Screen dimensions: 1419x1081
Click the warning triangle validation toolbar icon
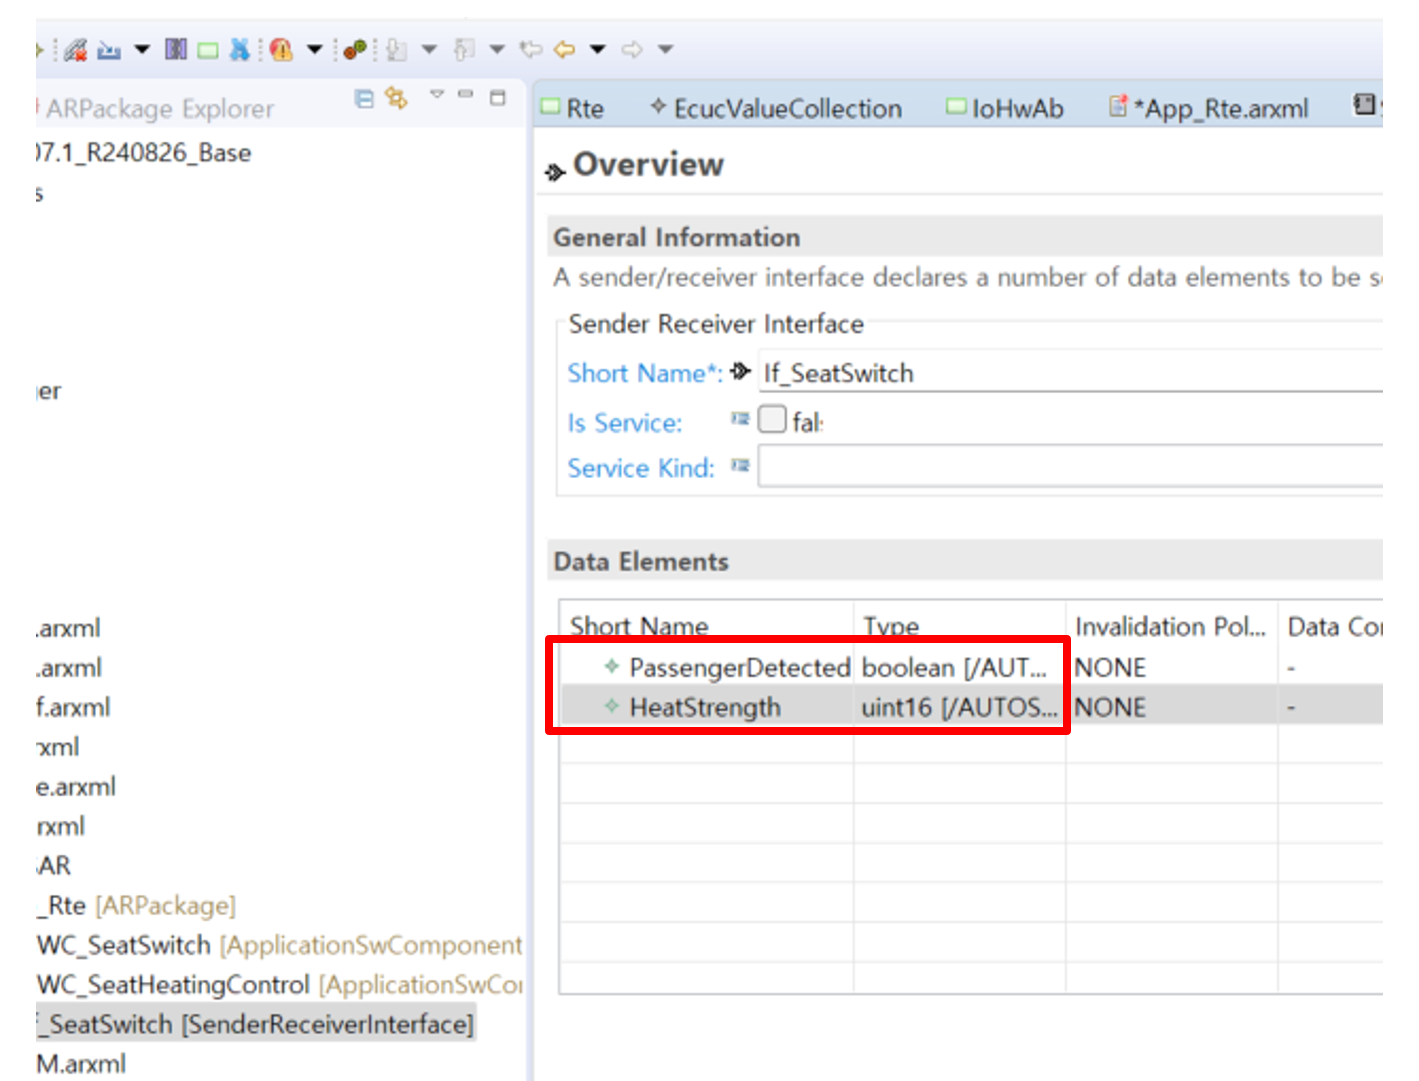coord(281,49)
